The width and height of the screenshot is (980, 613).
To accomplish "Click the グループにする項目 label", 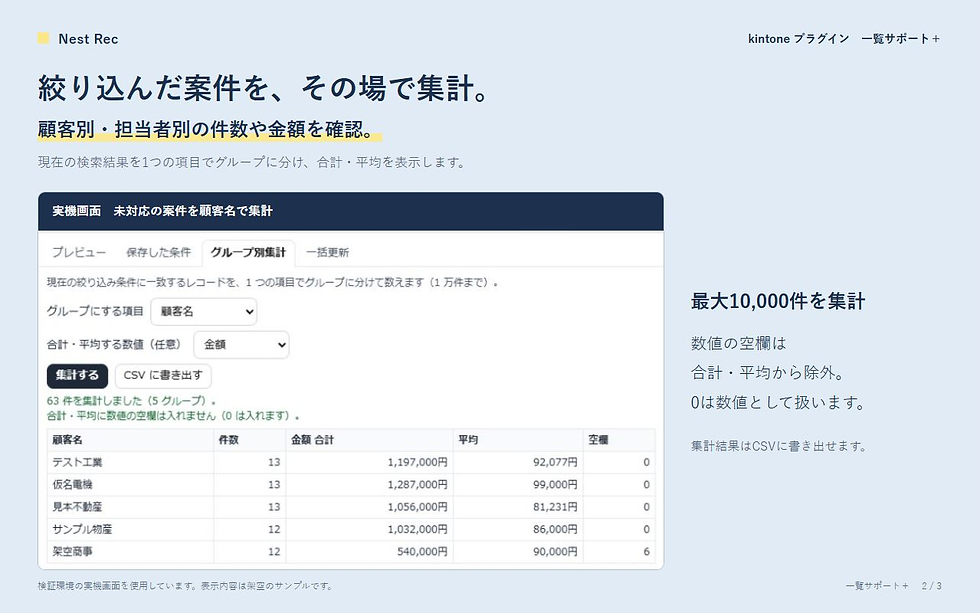I will pos(95,311).
